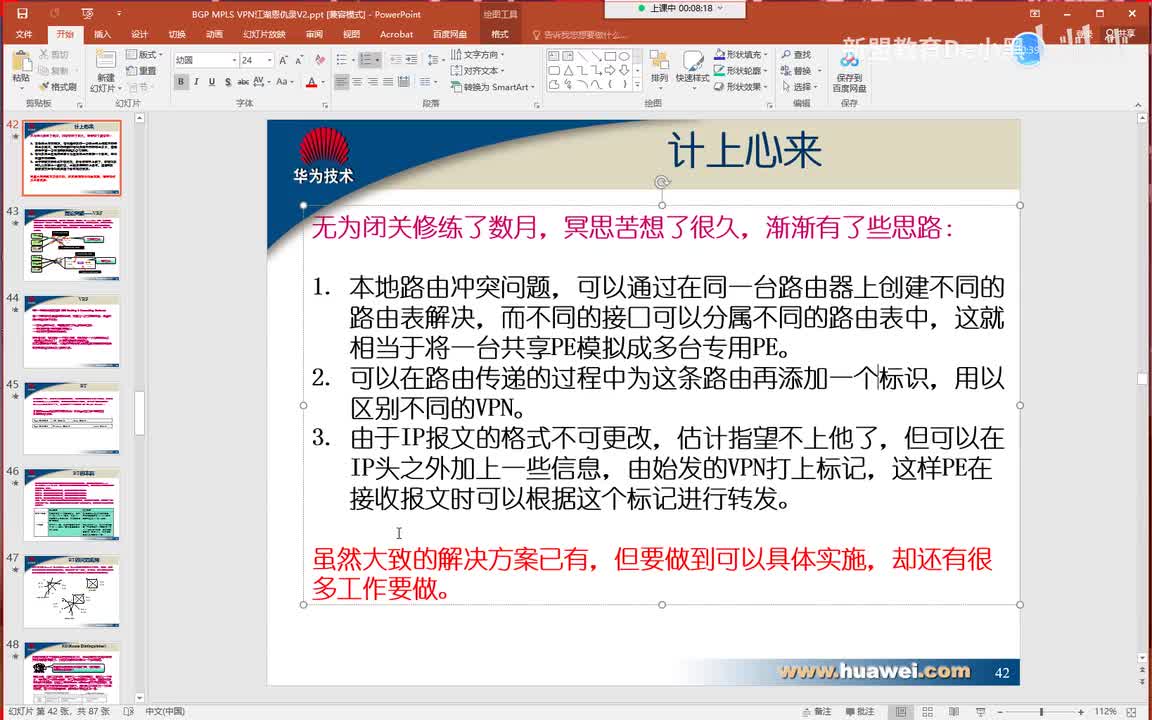The width and height of the screenshot is (1152, 720).
Task: Click Replace (替换) button
Action: (x=801, y=71)
